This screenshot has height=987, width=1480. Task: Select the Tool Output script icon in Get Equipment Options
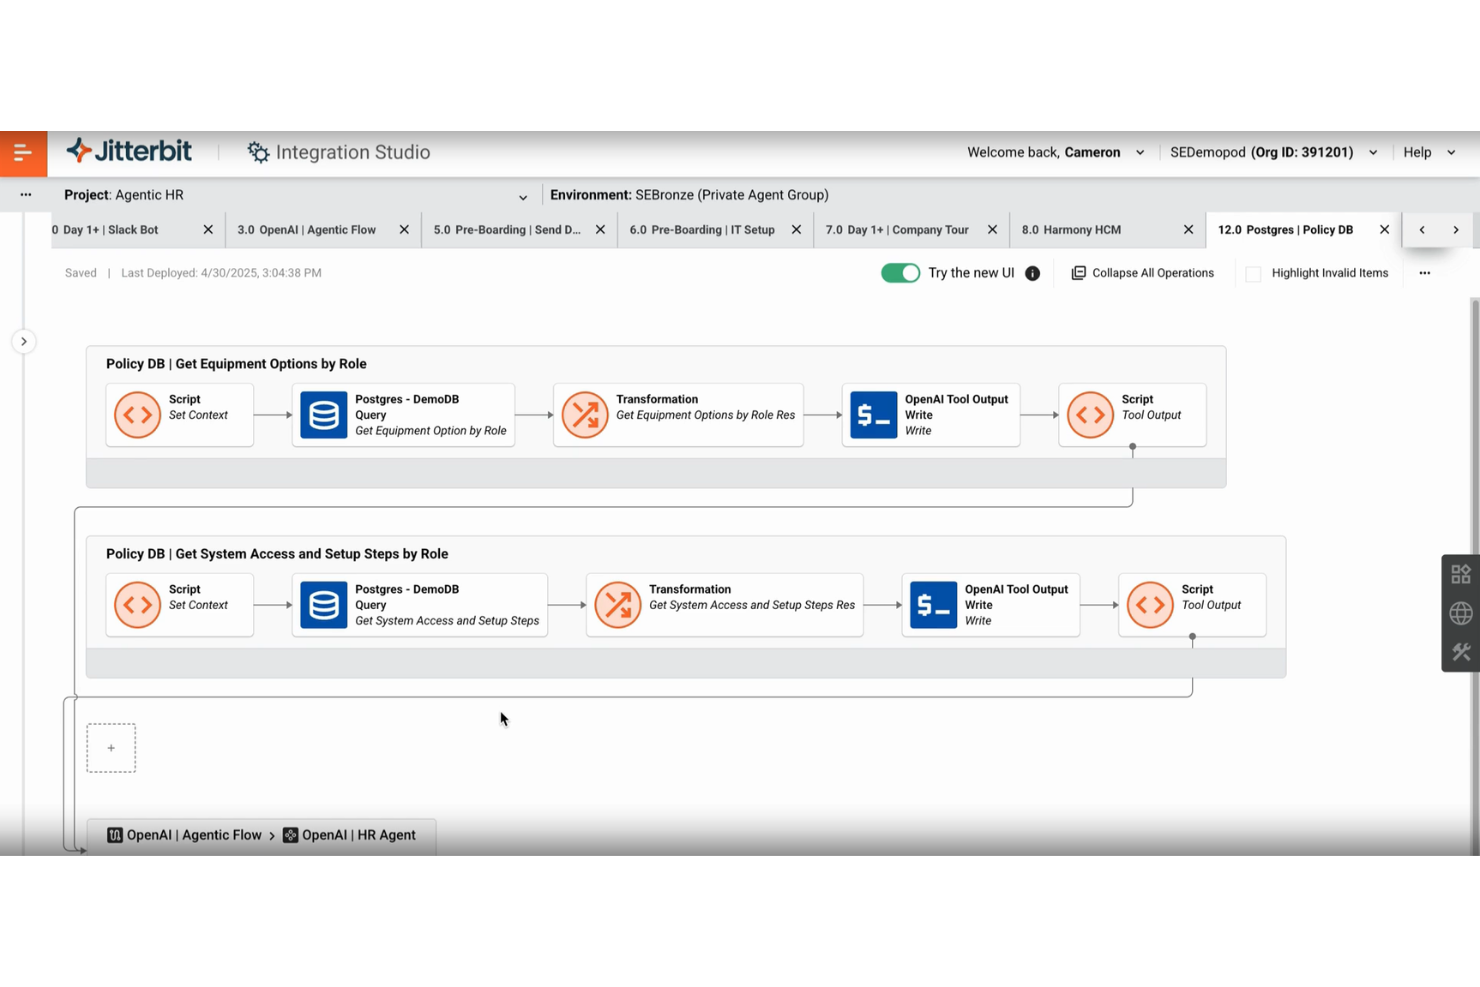[1091, 415]
